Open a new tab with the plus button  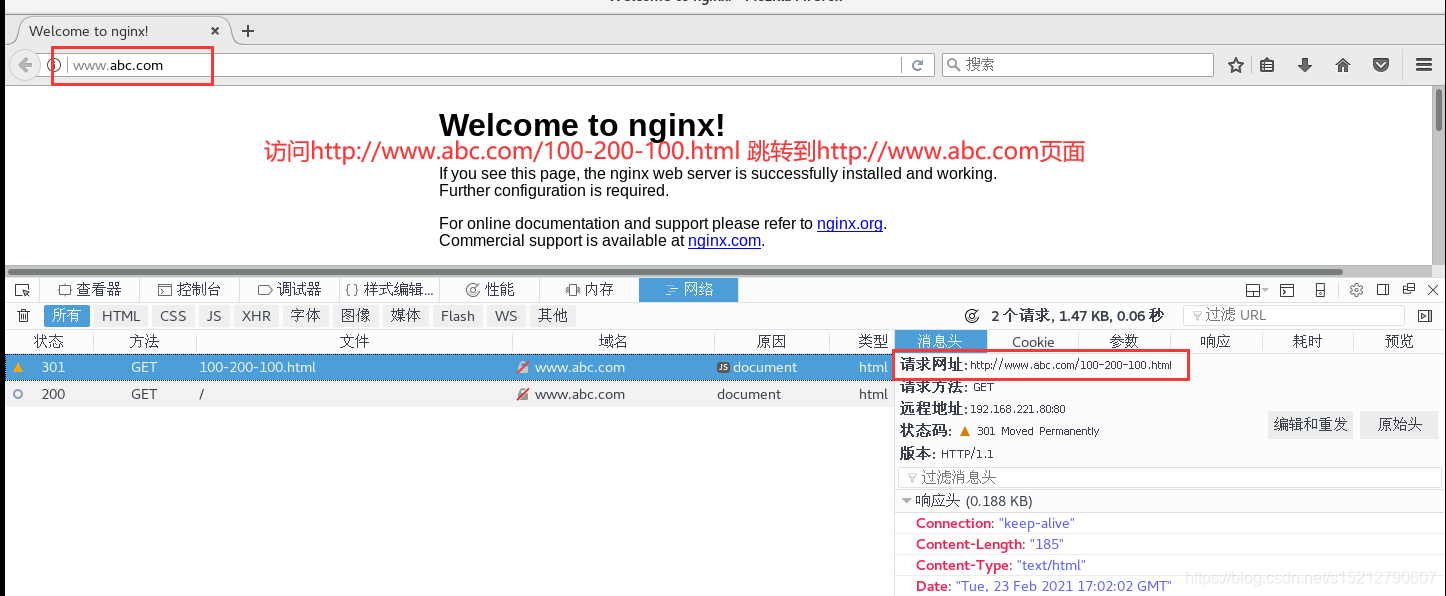click(x=248, y=31)
